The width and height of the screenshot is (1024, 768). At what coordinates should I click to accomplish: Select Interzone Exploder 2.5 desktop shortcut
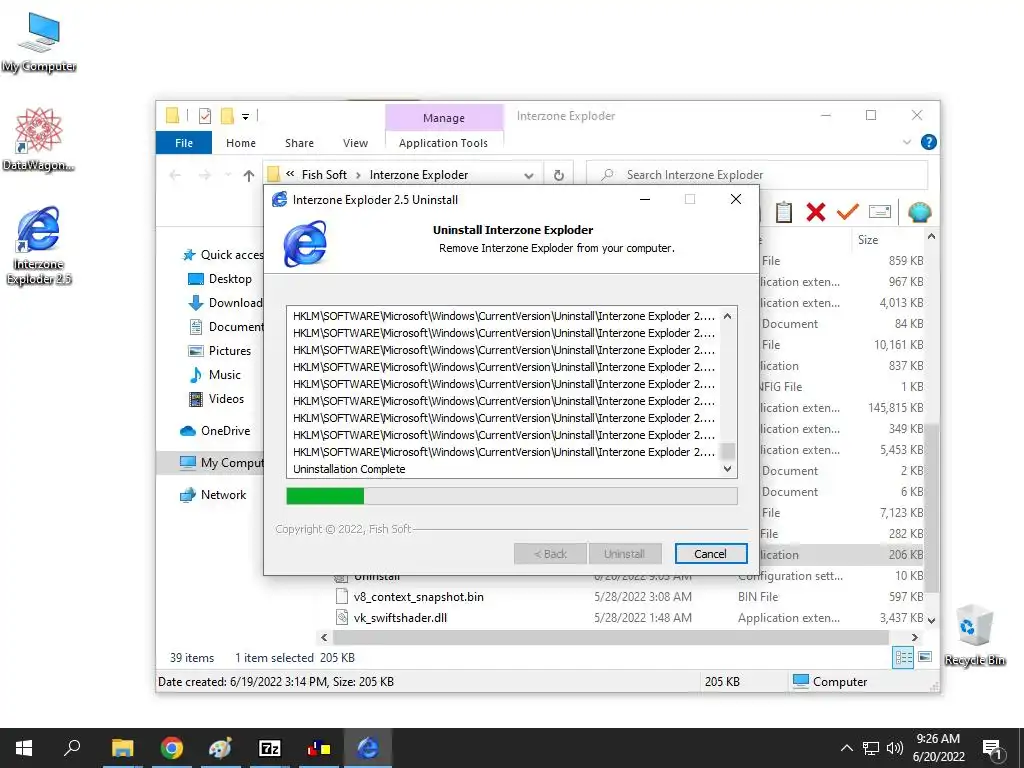tap(39, 246)
